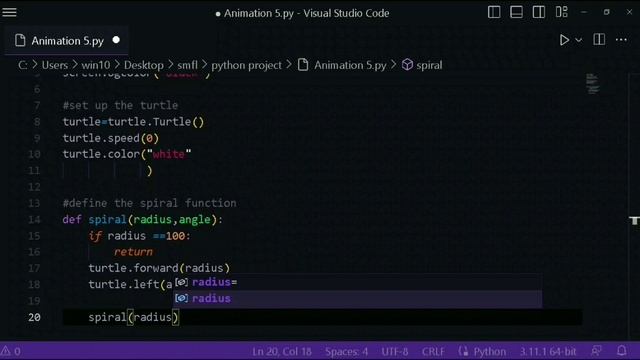Screen dimensions: 640x360
Task: Click the code minimap preview
Action: (x=593, y=84)
